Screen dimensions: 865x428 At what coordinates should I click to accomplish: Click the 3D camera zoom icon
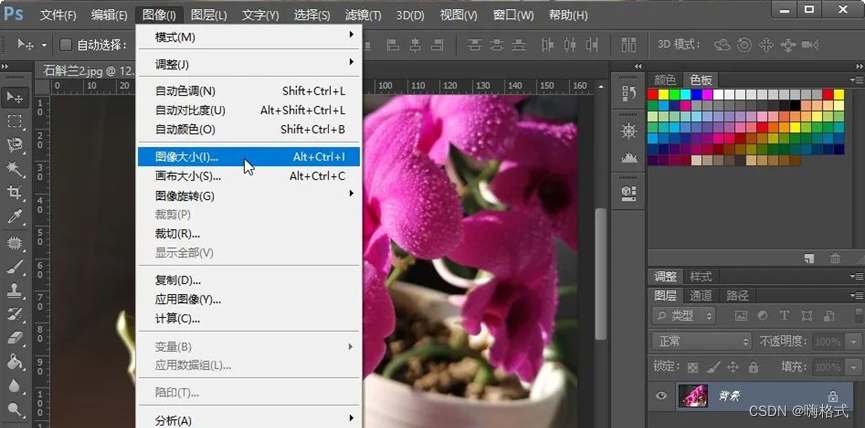tap(810, 45)
